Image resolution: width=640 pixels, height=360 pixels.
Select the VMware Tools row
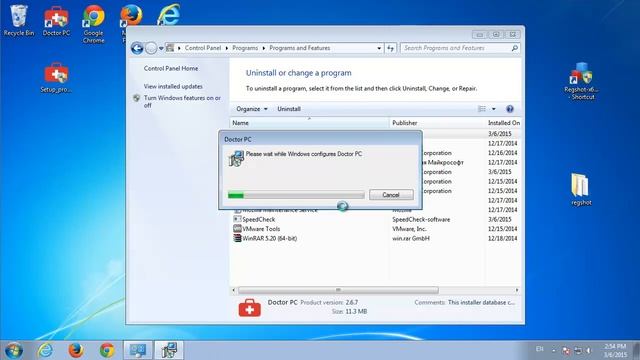tap(375, 229)
